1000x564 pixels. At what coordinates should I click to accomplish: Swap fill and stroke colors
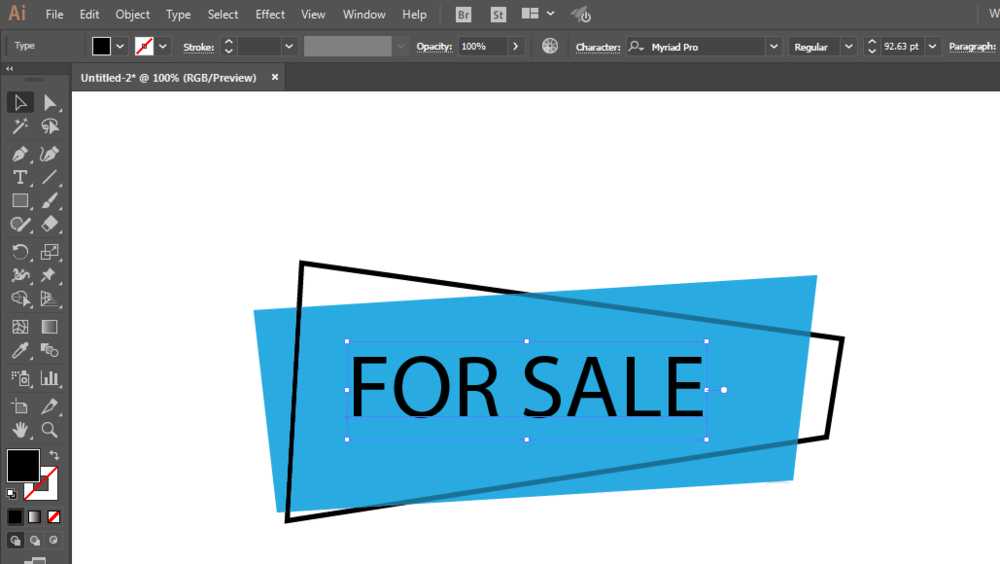[54, 456]
